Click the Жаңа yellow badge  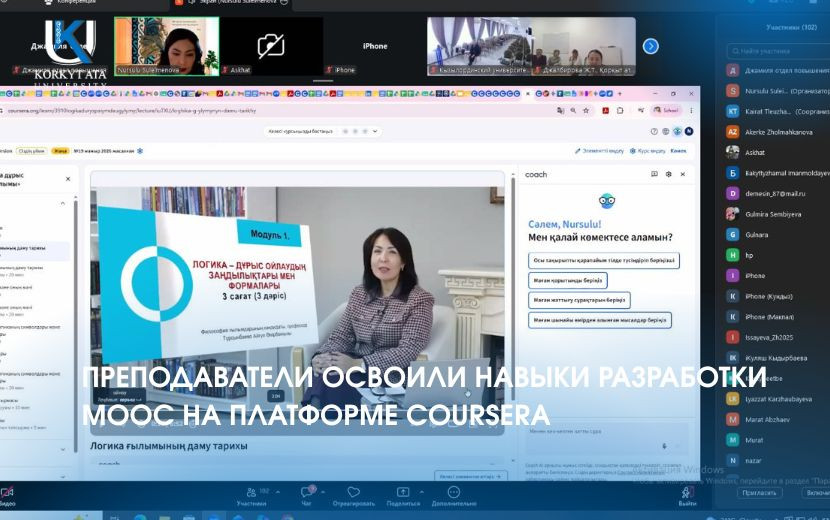point(60,151)
